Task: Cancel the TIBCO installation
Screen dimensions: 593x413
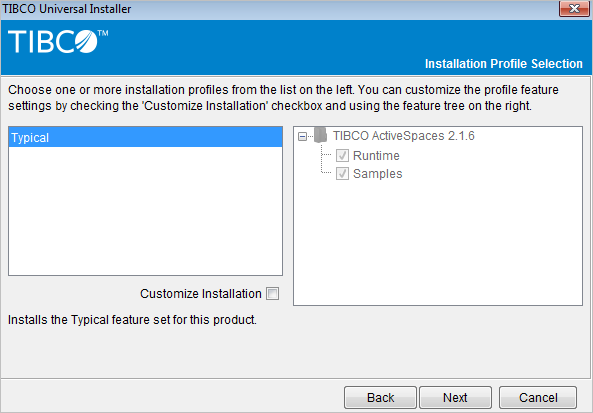Action: pyautogui.click(x=538, y=397)
